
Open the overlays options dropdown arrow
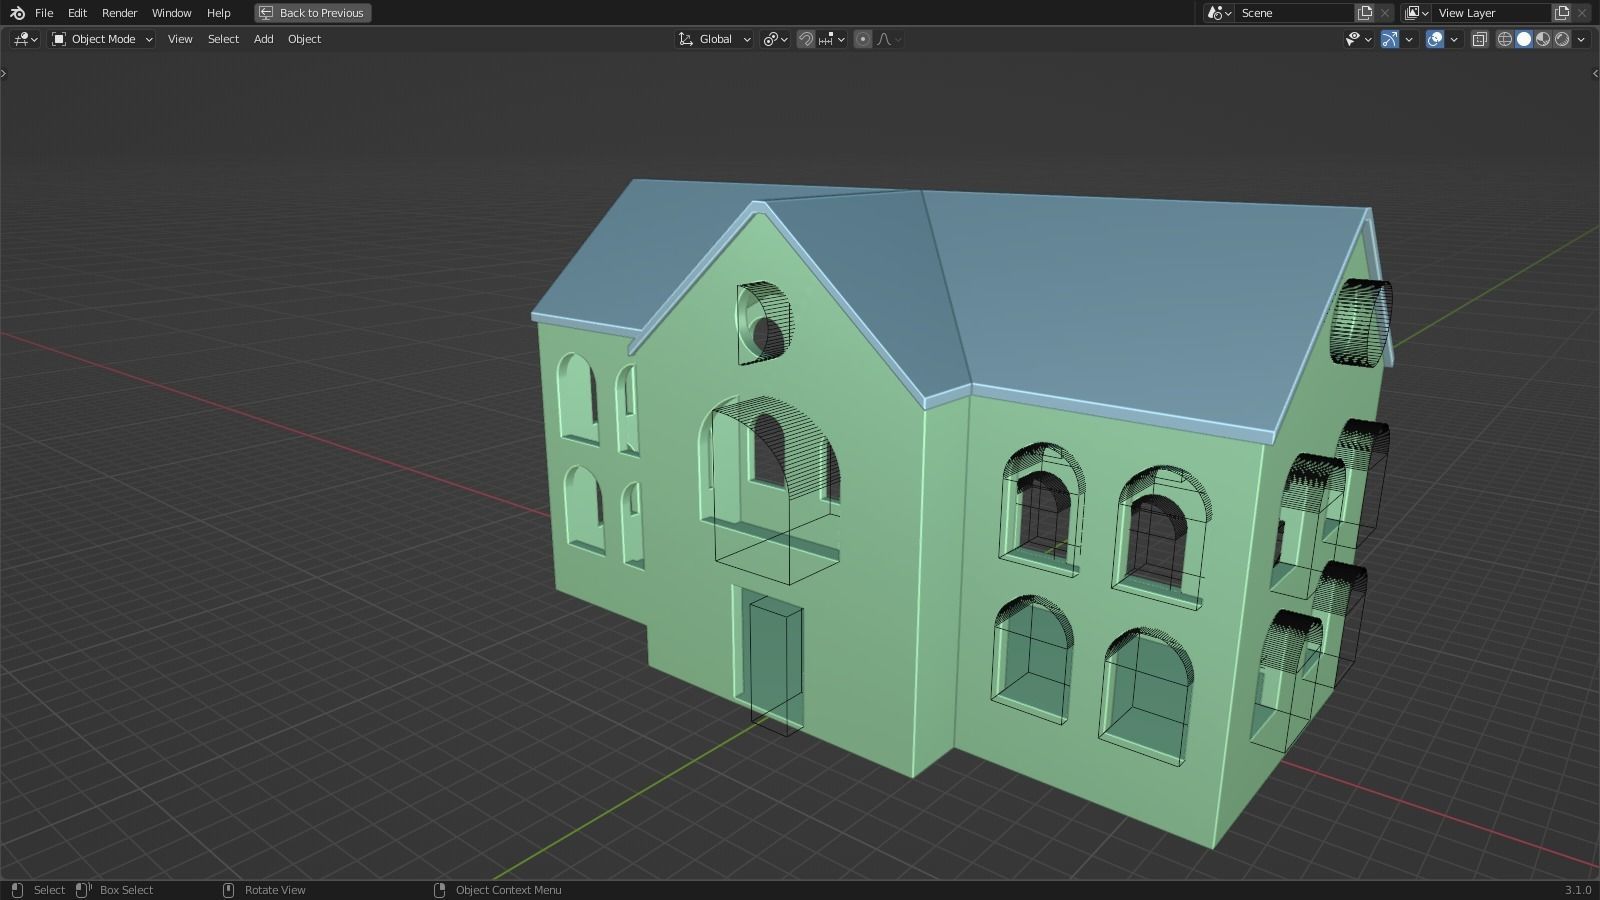1454,39
